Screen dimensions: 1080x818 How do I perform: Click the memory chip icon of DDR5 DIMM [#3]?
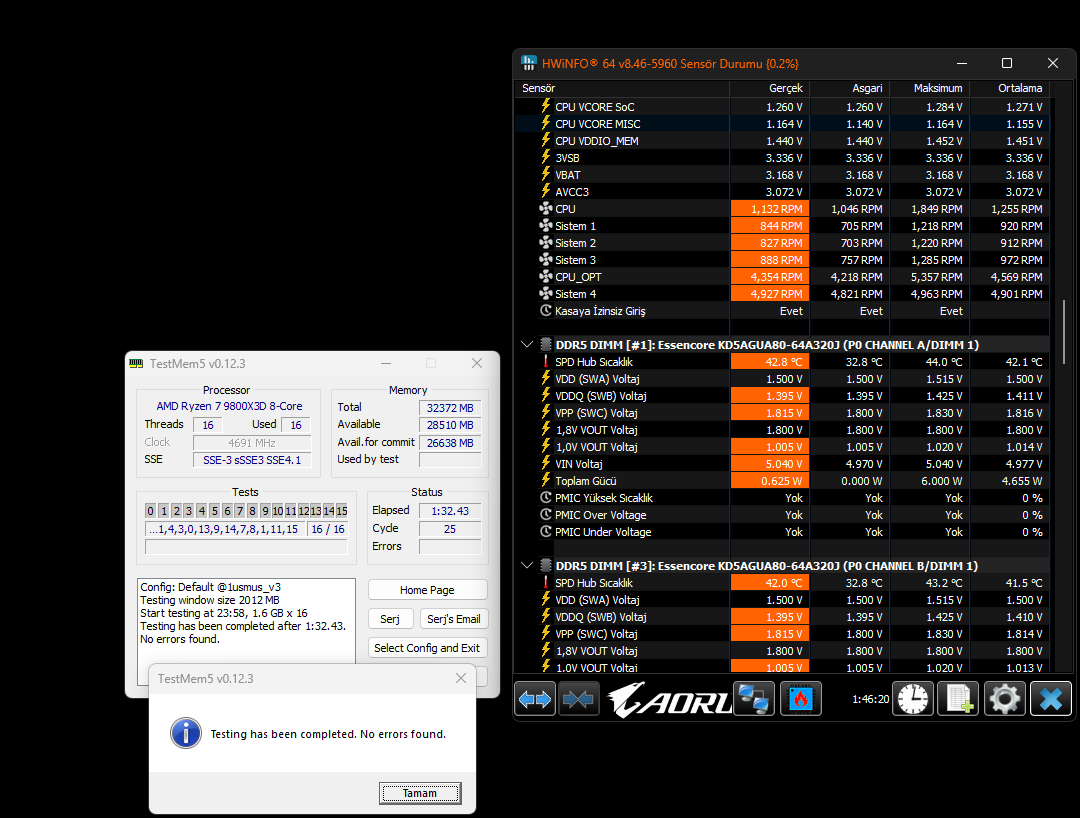(546, 565)
